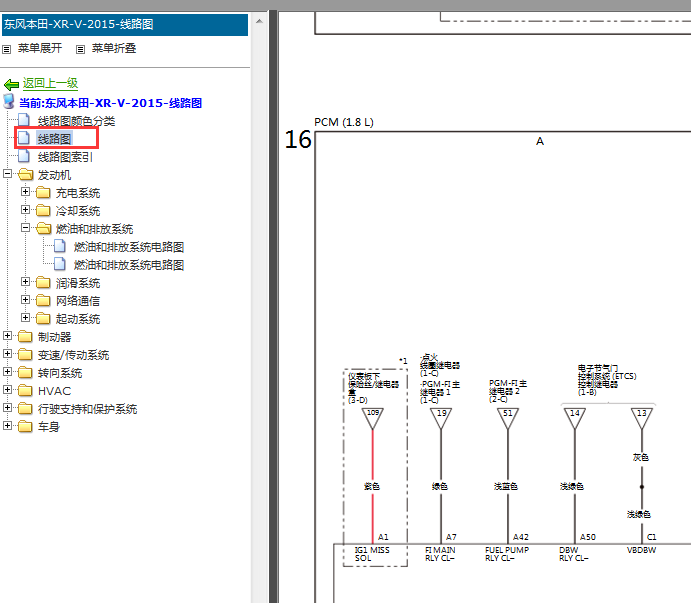Click connector 109 triangle in diagram
This screenshot has width=691, height=603.
pos(373,418)
